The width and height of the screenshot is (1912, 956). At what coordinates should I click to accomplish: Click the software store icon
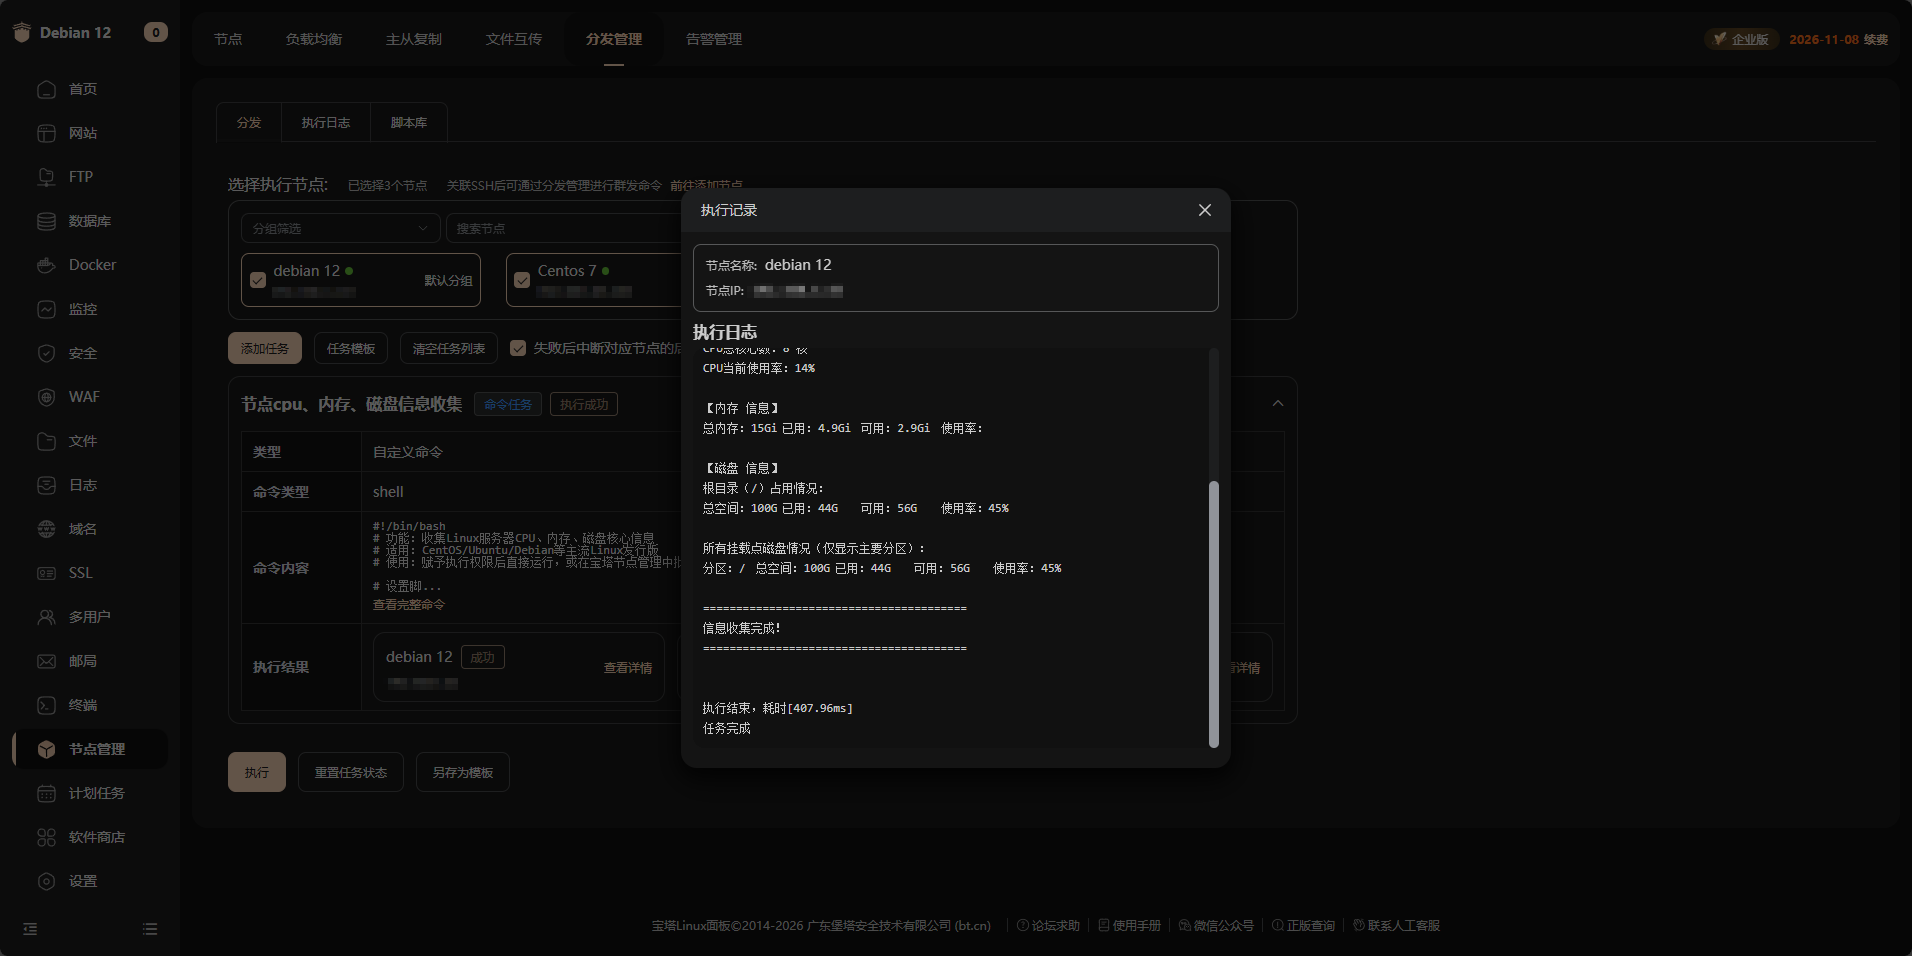tap(46, 837)
